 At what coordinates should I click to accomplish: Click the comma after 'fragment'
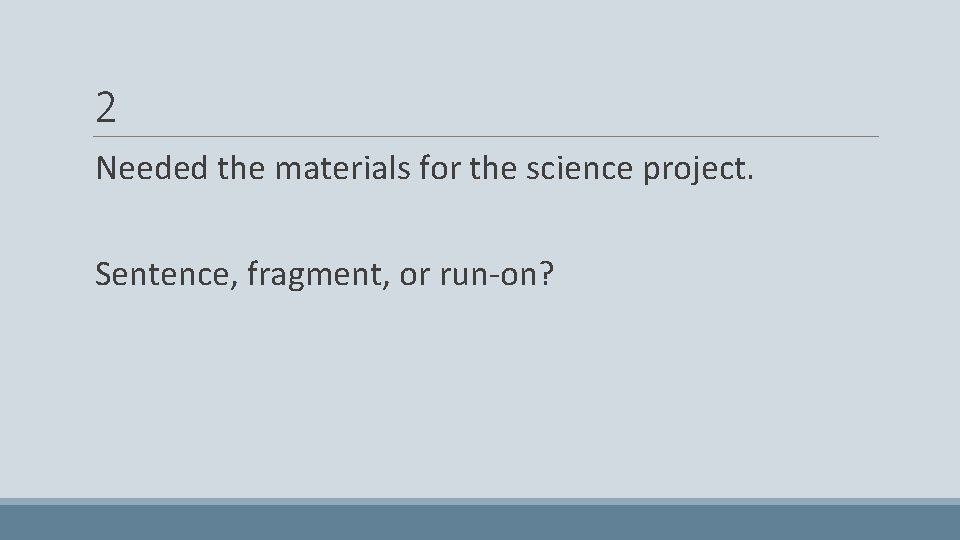pos(386,285)
